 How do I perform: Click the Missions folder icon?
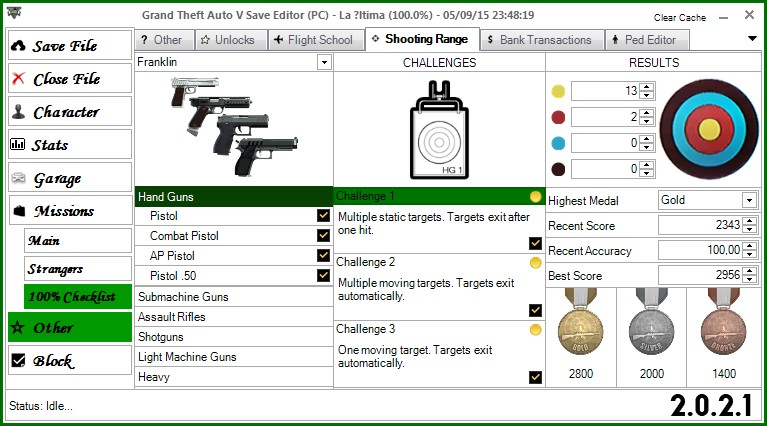[19, 211]
